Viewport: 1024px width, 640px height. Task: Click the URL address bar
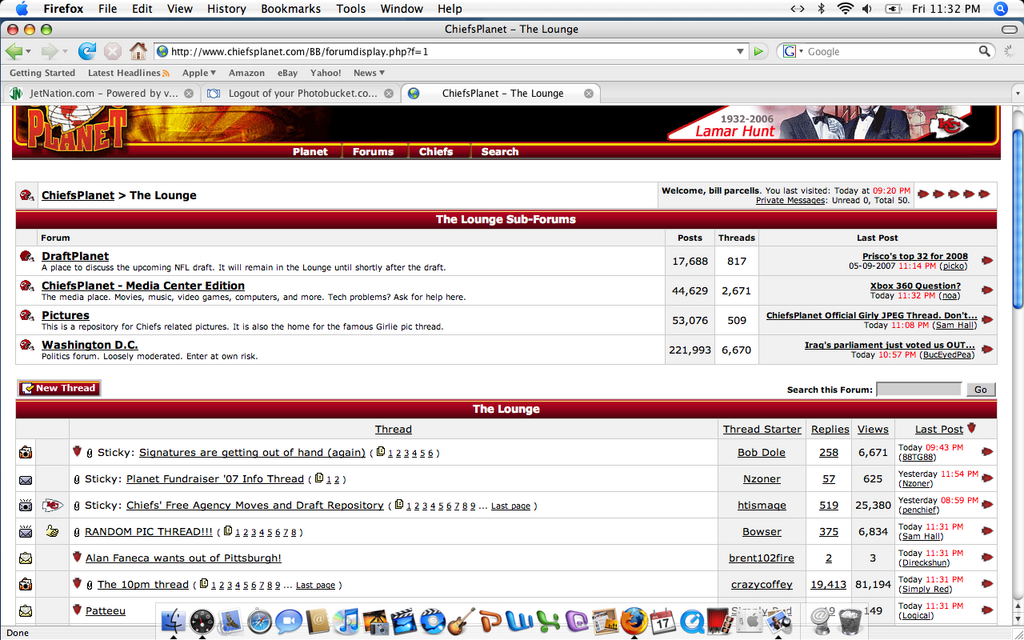pyautogui.click(x=449, y=51)
